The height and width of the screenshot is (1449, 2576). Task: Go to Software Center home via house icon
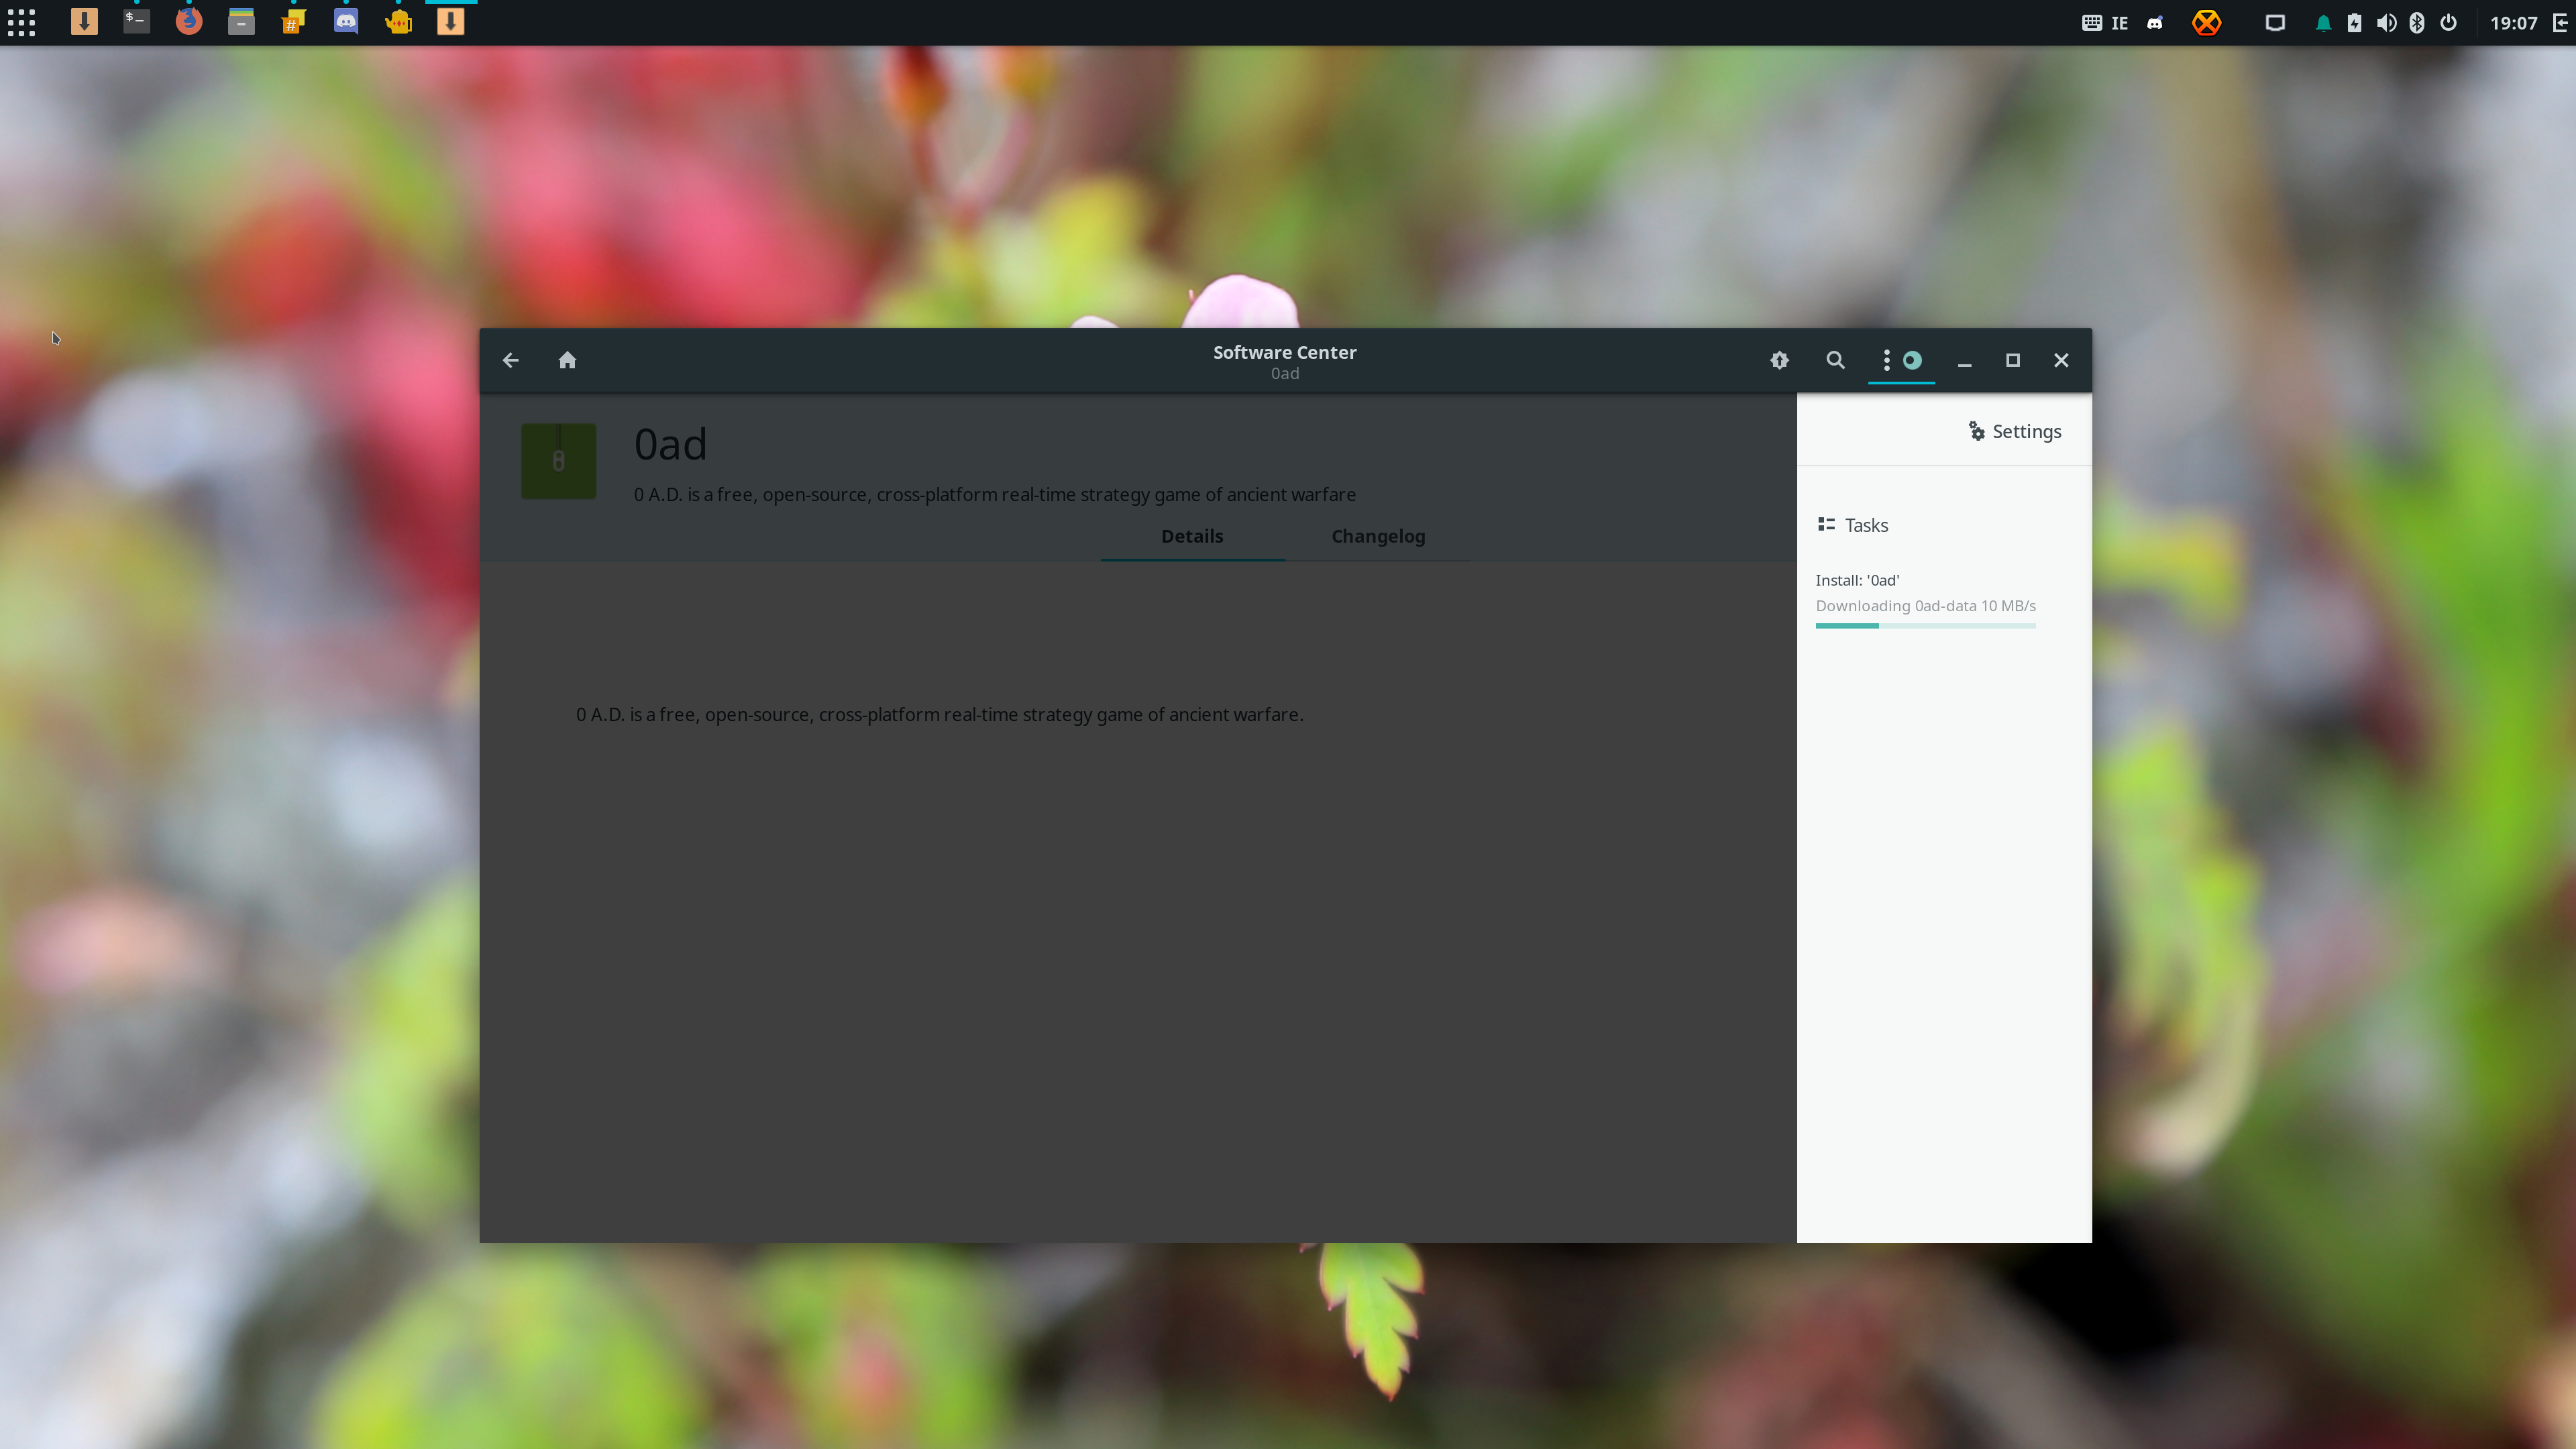567,360
